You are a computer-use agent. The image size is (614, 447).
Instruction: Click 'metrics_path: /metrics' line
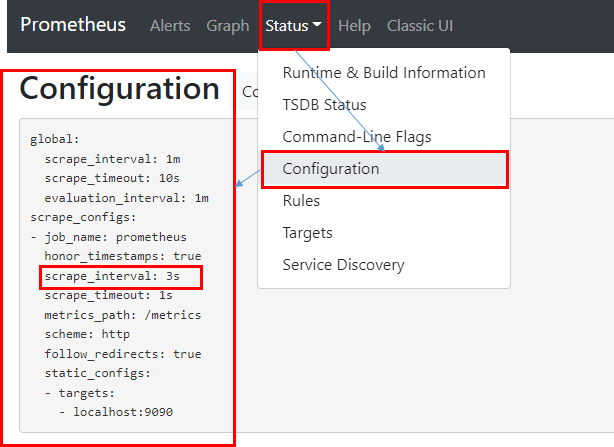point(123,315)
